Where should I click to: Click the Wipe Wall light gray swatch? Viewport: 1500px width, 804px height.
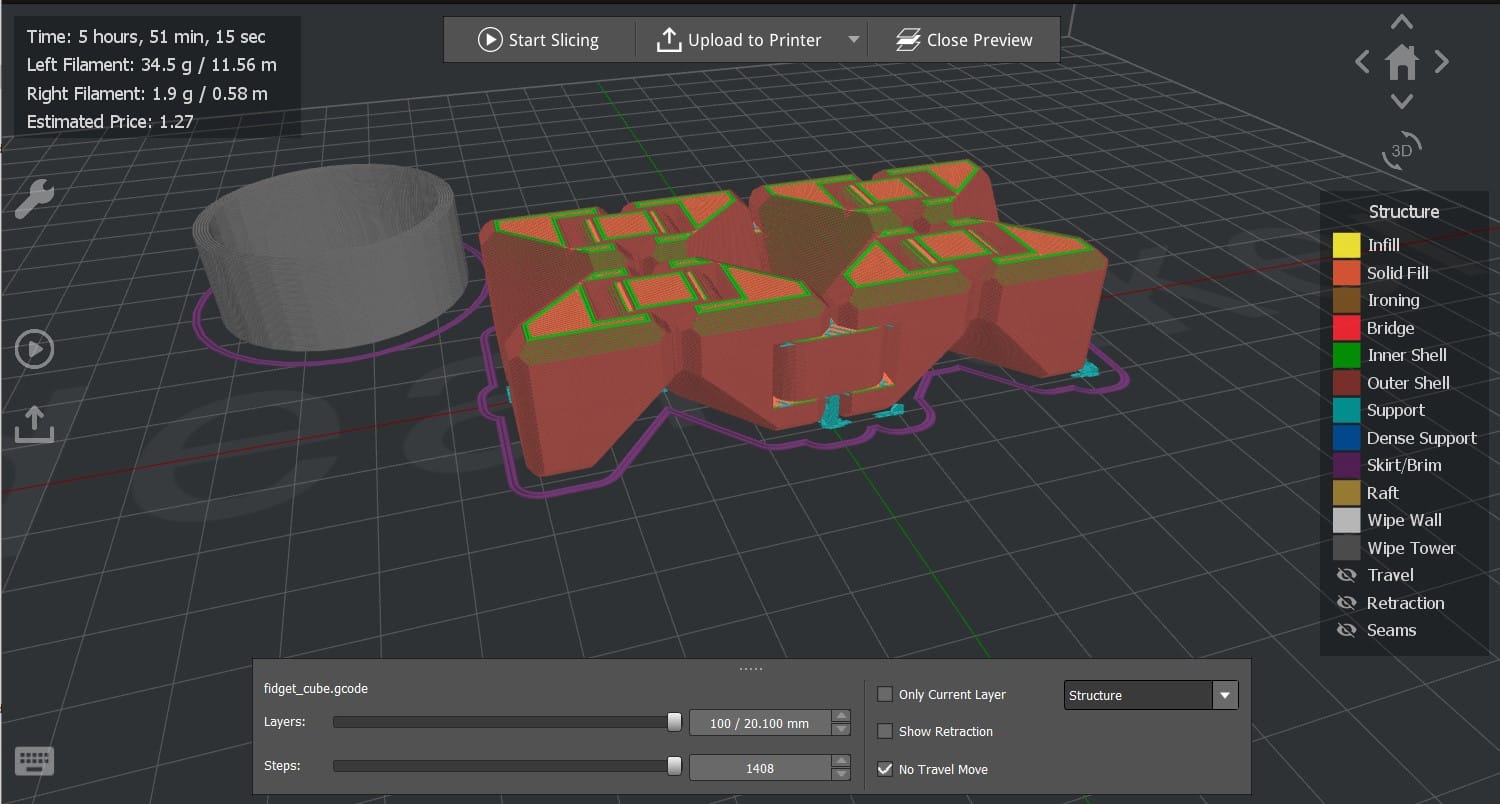pyautogui.click(x=1346, y=520)
